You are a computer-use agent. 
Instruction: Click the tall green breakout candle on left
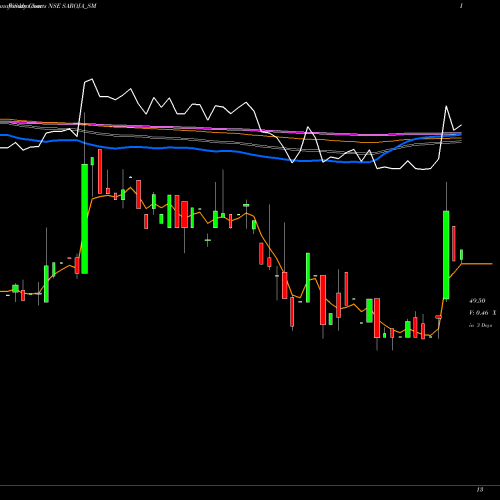pyautogui.click(x=85, y=219)
